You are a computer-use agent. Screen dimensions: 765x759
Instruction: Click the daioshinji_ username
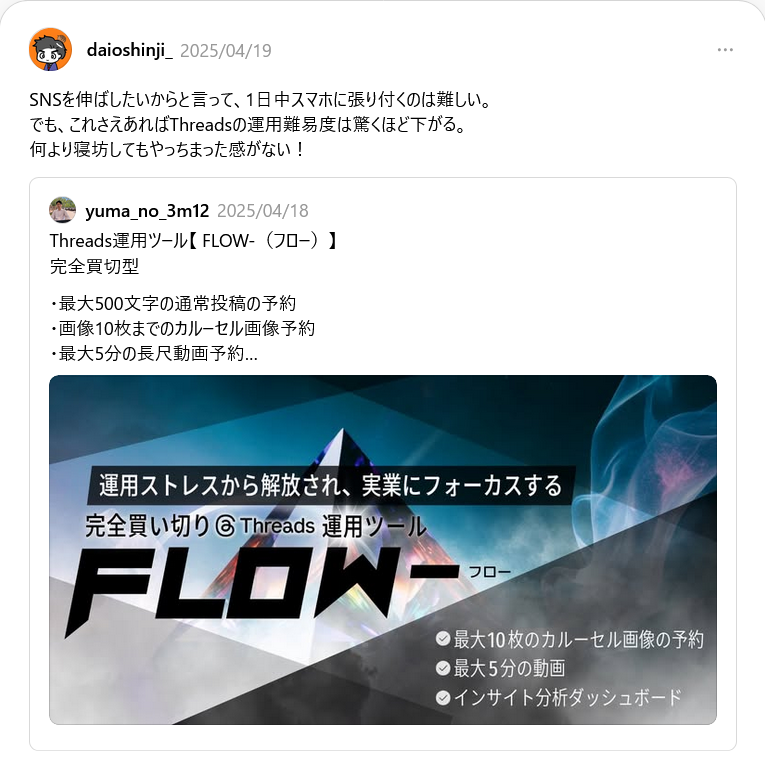(129, 50)
